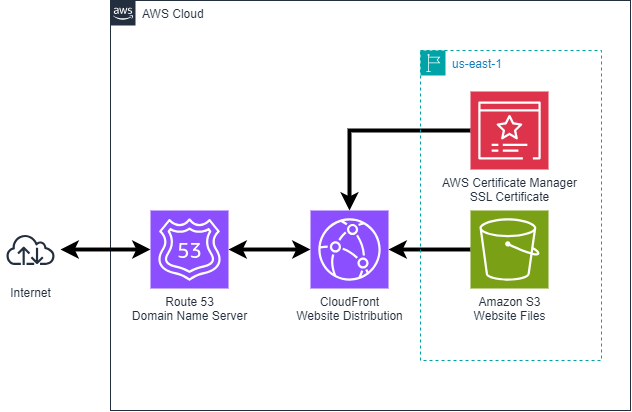Image resolution: width=632 pixels, height=412 pixels.
Task: Select the arrow from S3 to CloudFront
Action: coord(430,250)
